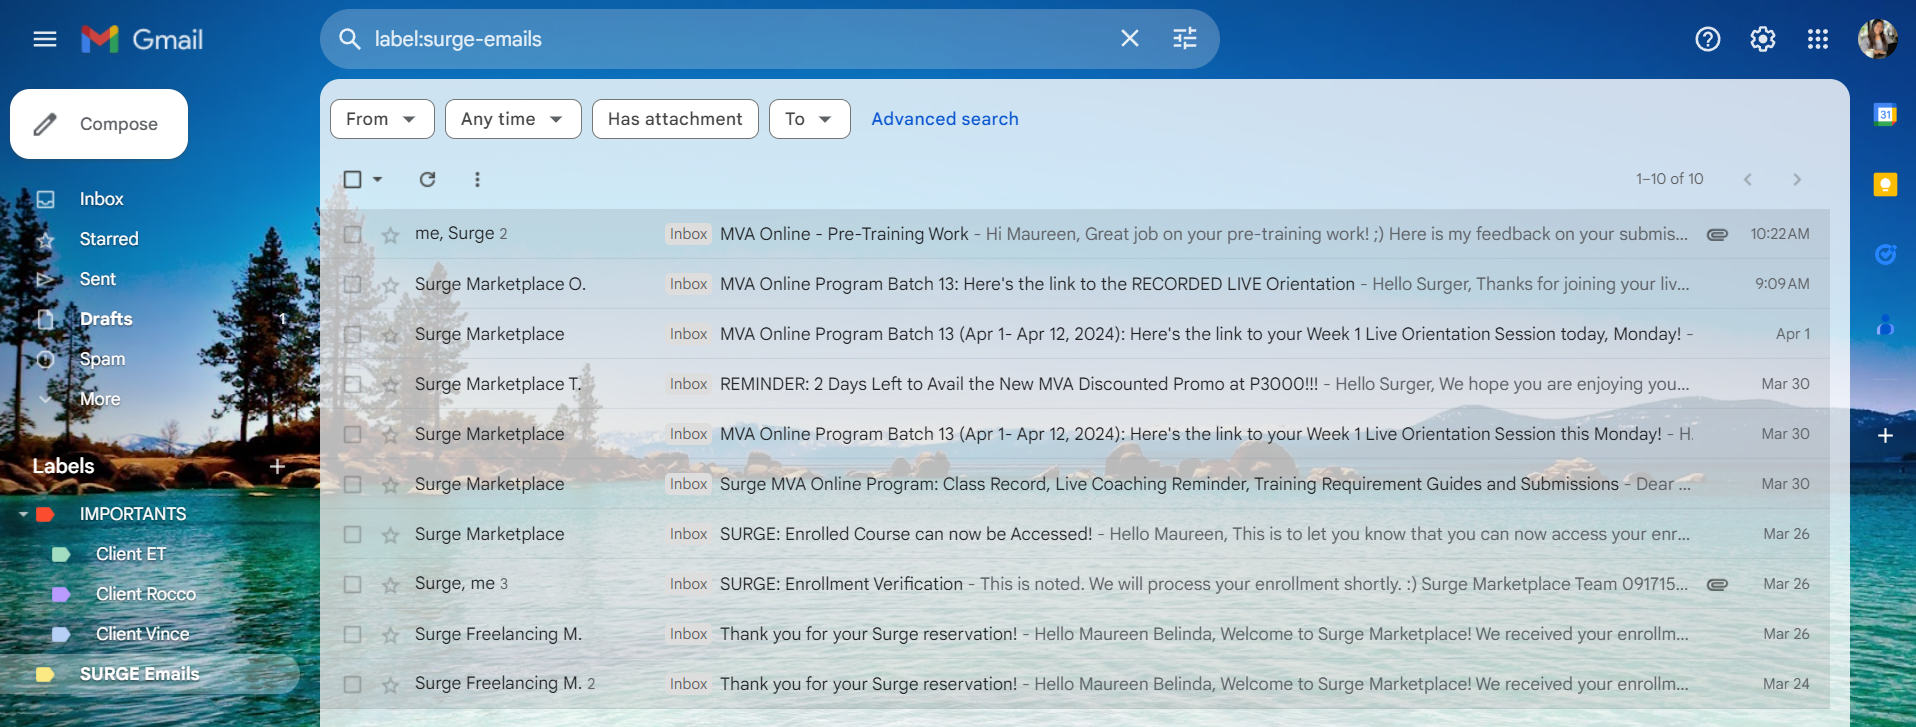Image resolution: width=1916 pixels, height=727 pixels.
Task: Open the Client ET label
Action: (131, 554)
